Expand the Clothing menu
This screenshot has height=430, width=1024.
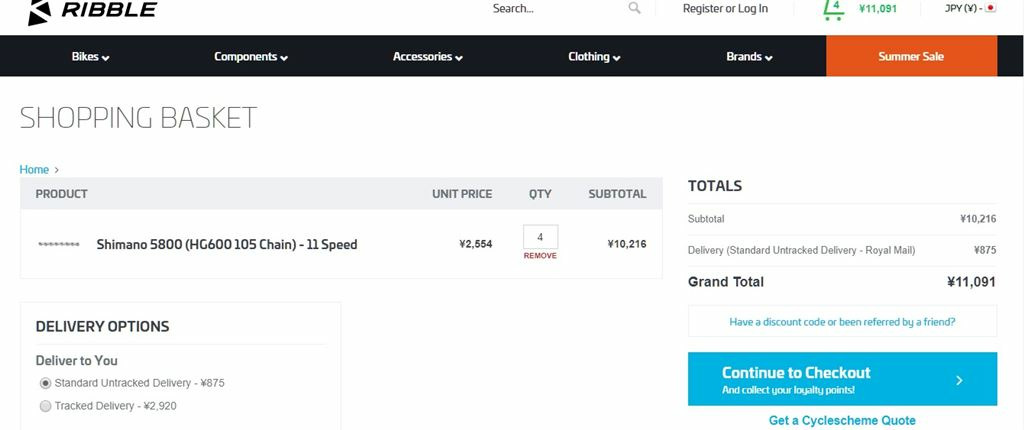[x=594, y=56]
